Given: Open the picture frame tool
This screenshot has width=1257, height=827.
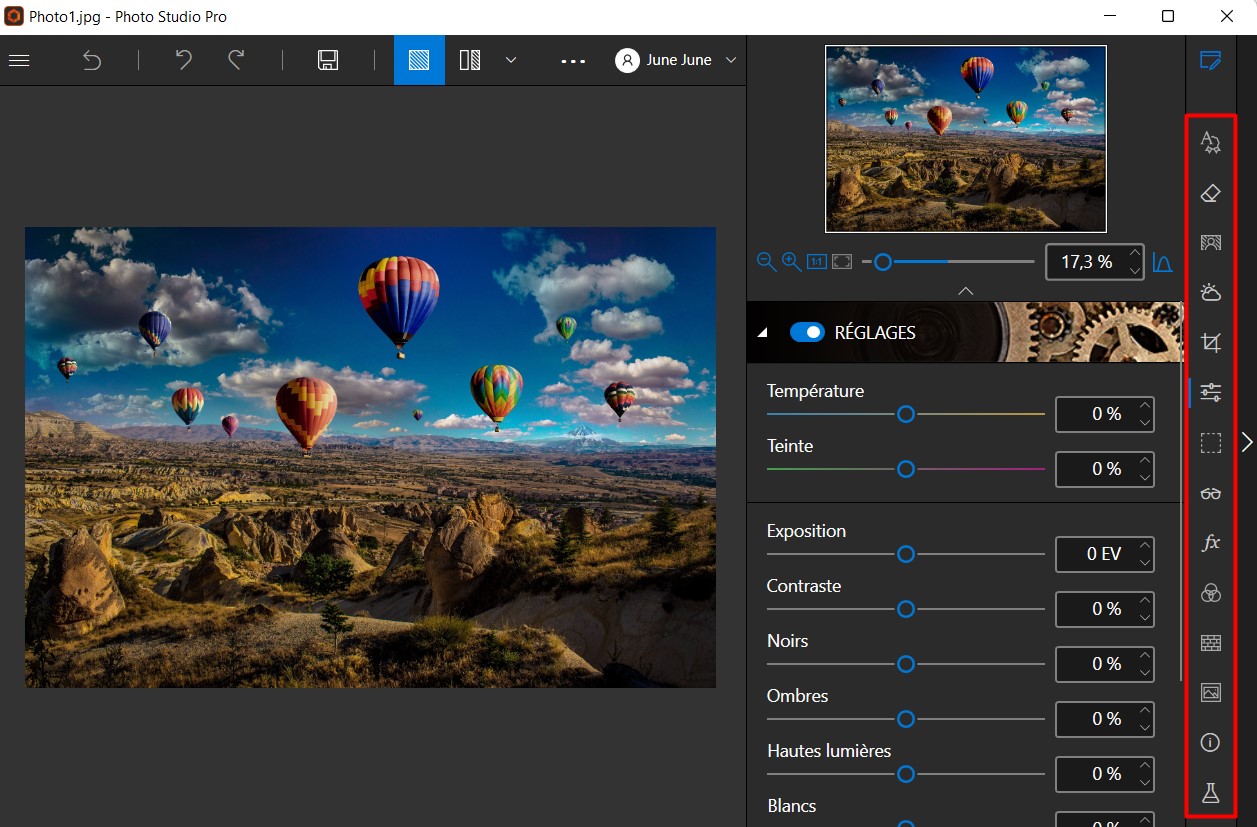Looking at the screenshot, I should (1211, 692).
